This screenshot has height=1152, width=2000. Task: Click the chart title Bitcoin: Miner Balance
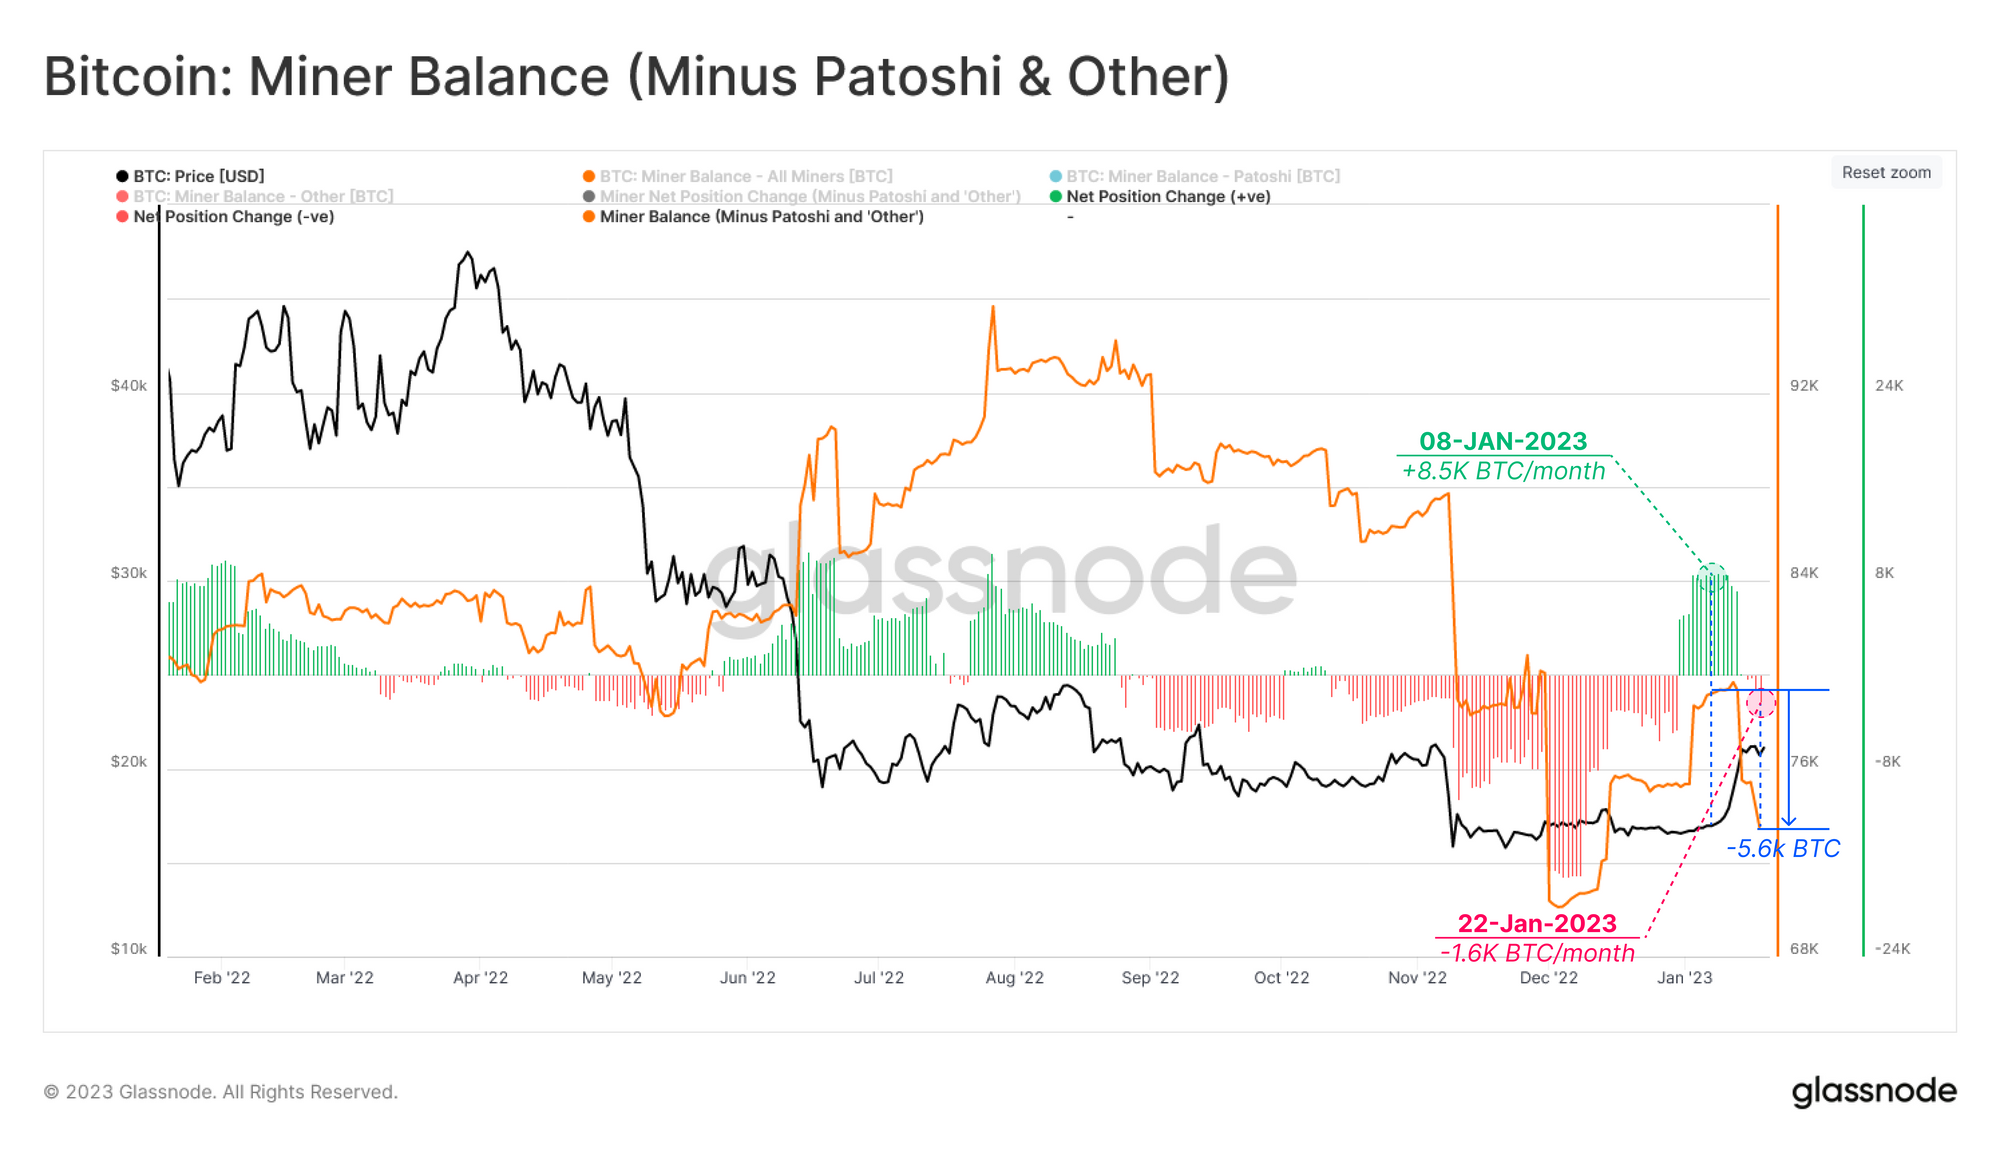click(637, 77)
